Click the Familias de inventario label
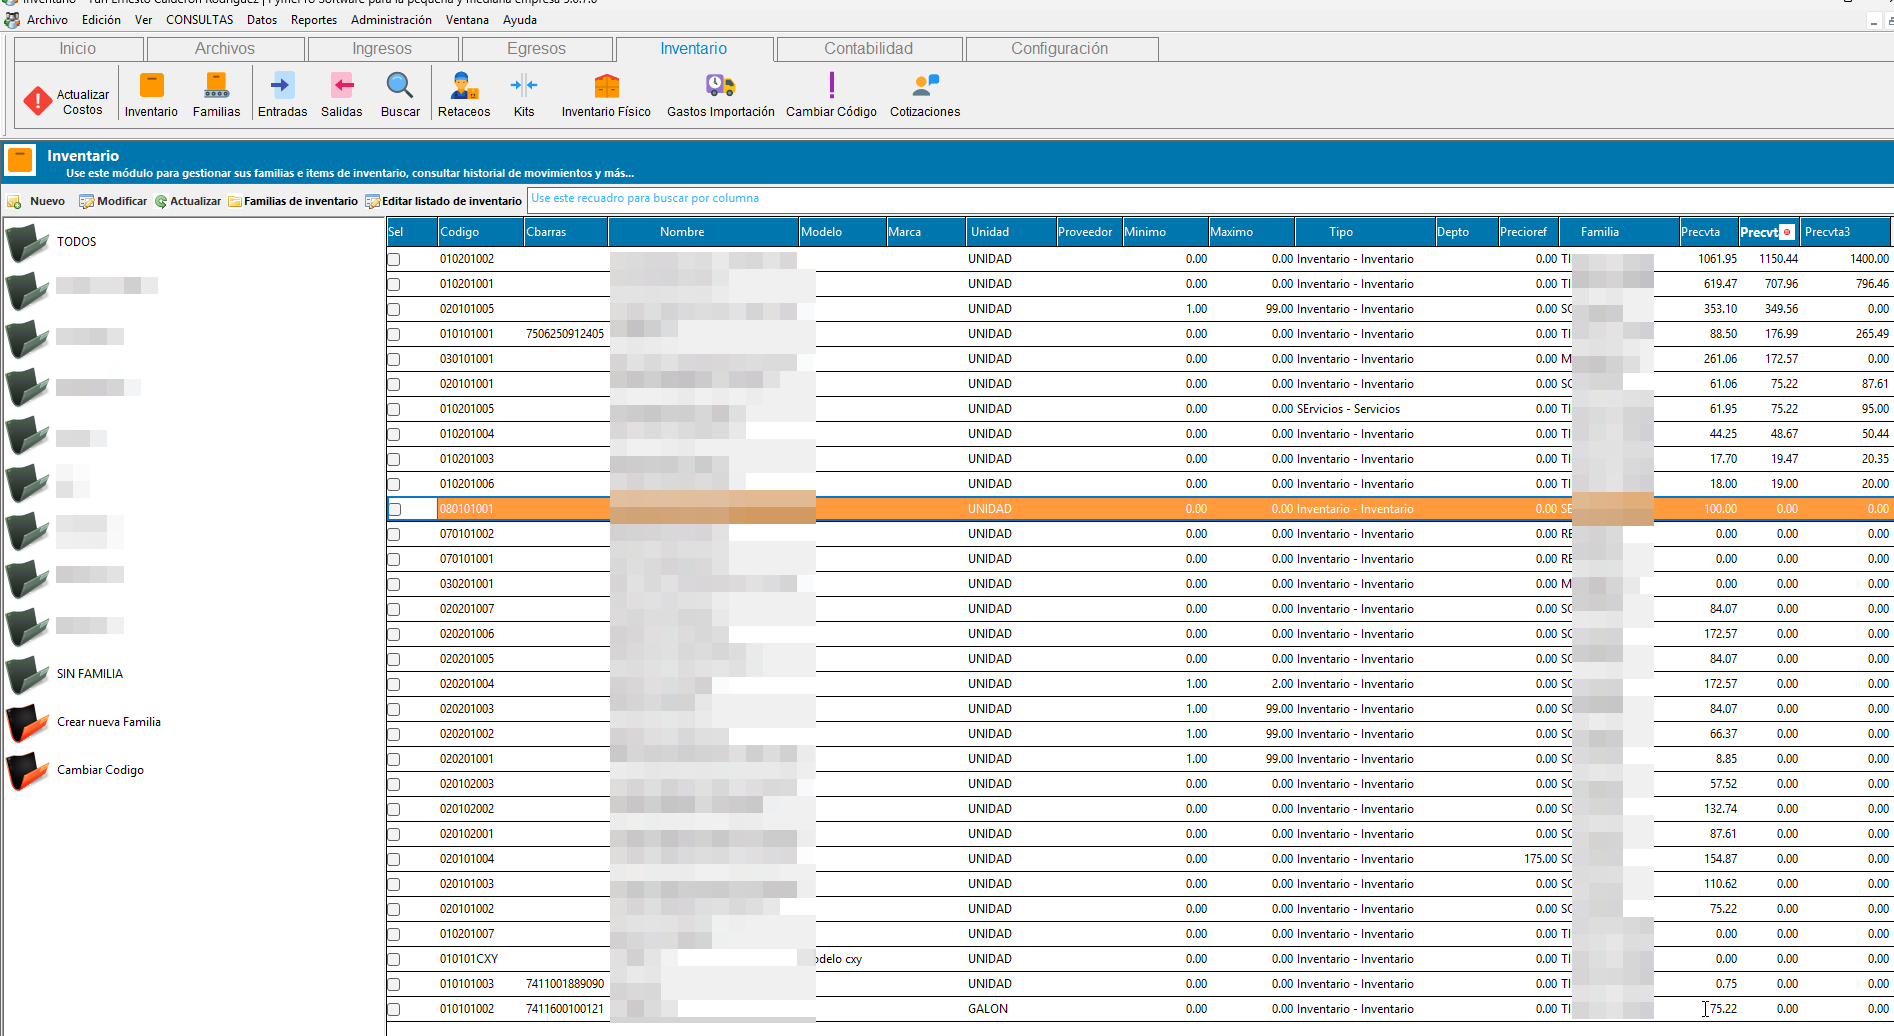 [301, 201]
